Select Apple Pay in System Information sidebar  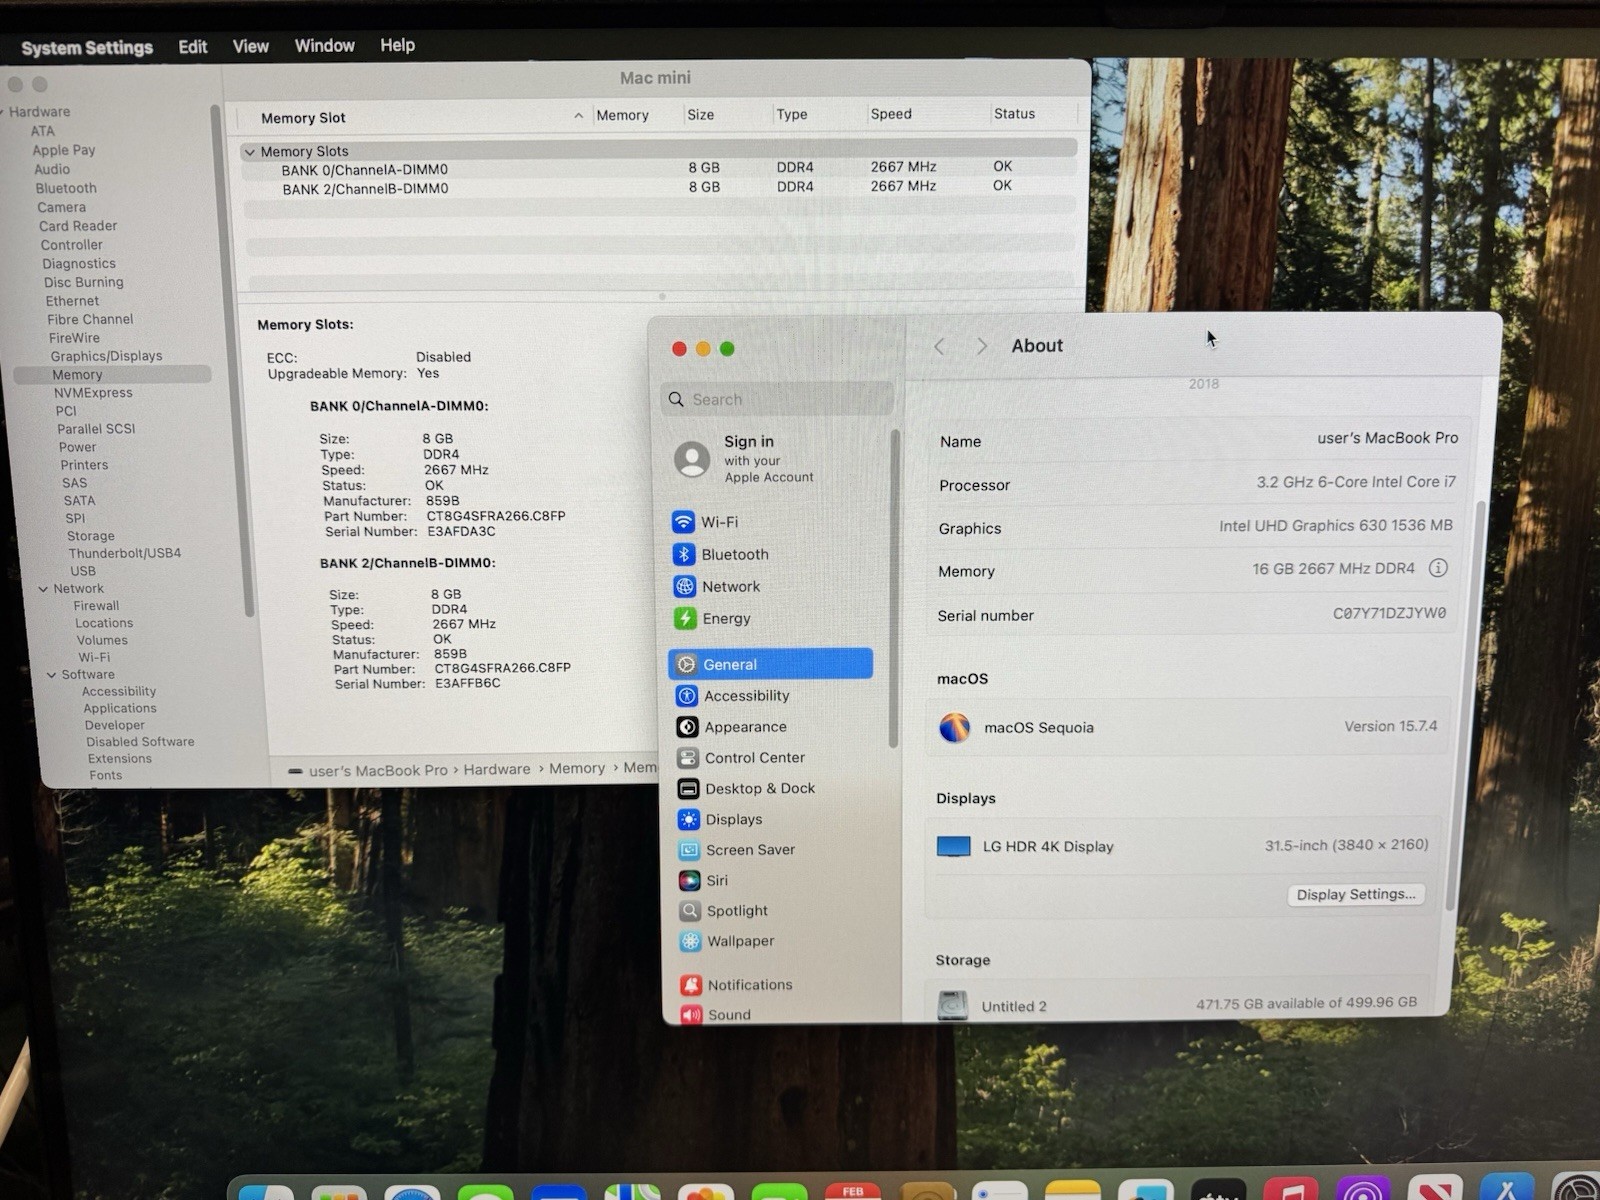pyautogui.click(x=64, y=150)
